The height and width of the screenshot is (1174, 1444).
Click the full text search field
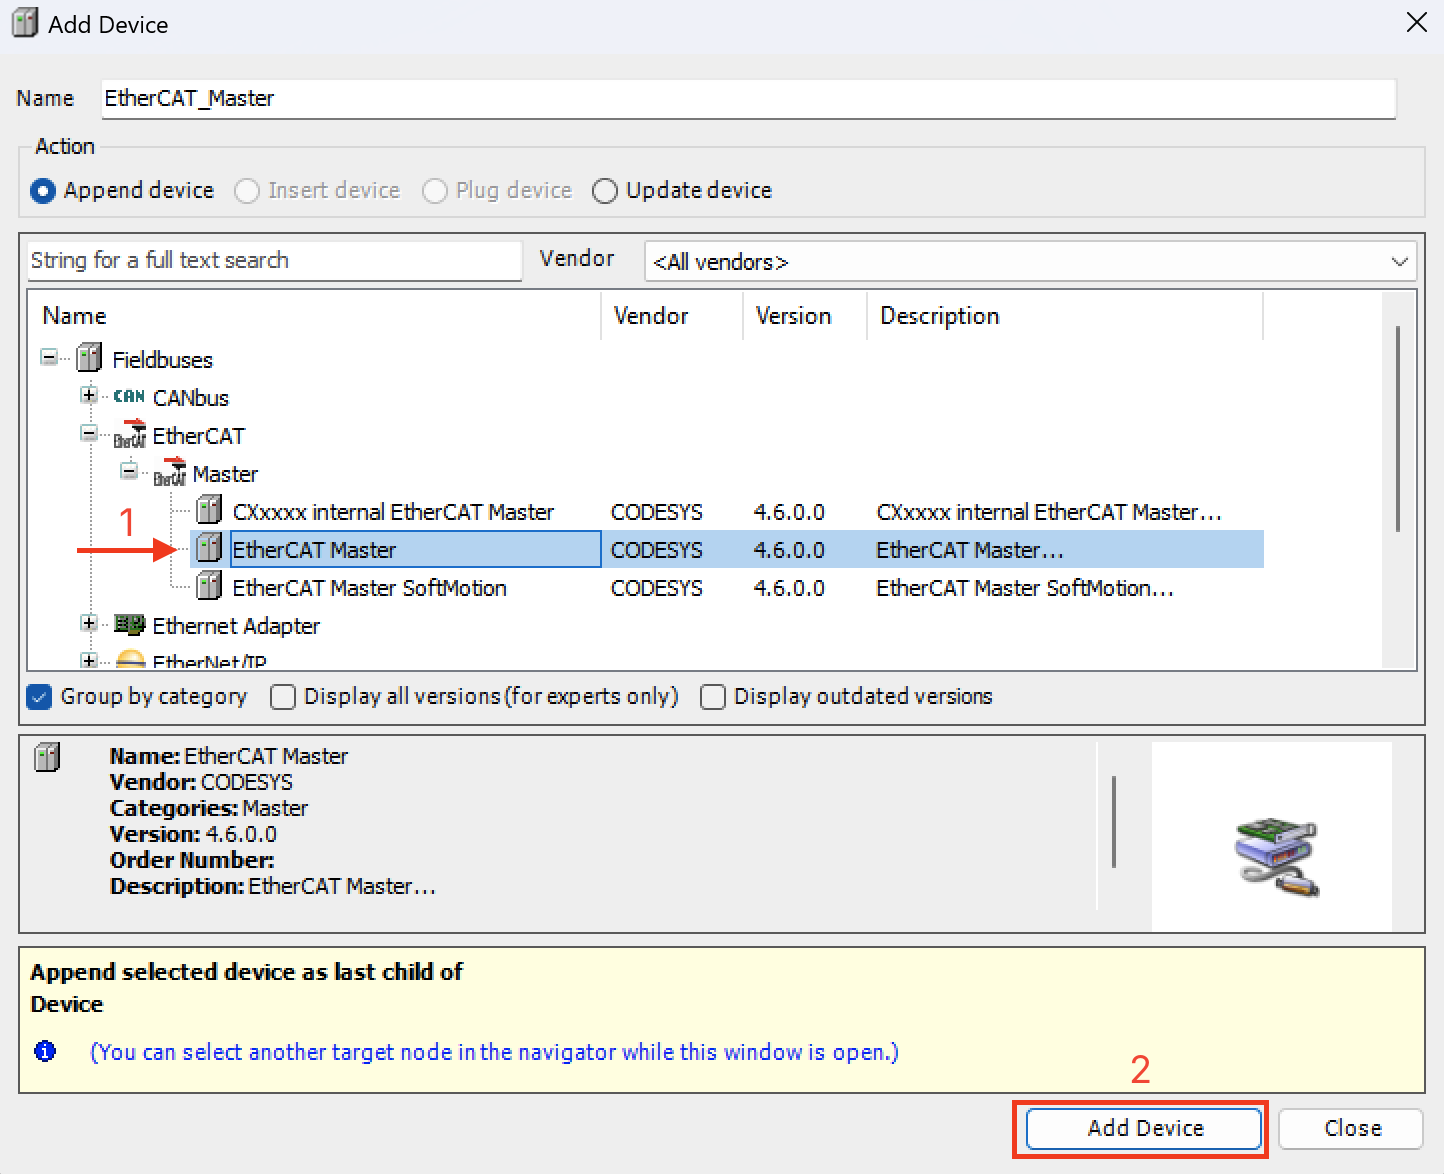275,261
